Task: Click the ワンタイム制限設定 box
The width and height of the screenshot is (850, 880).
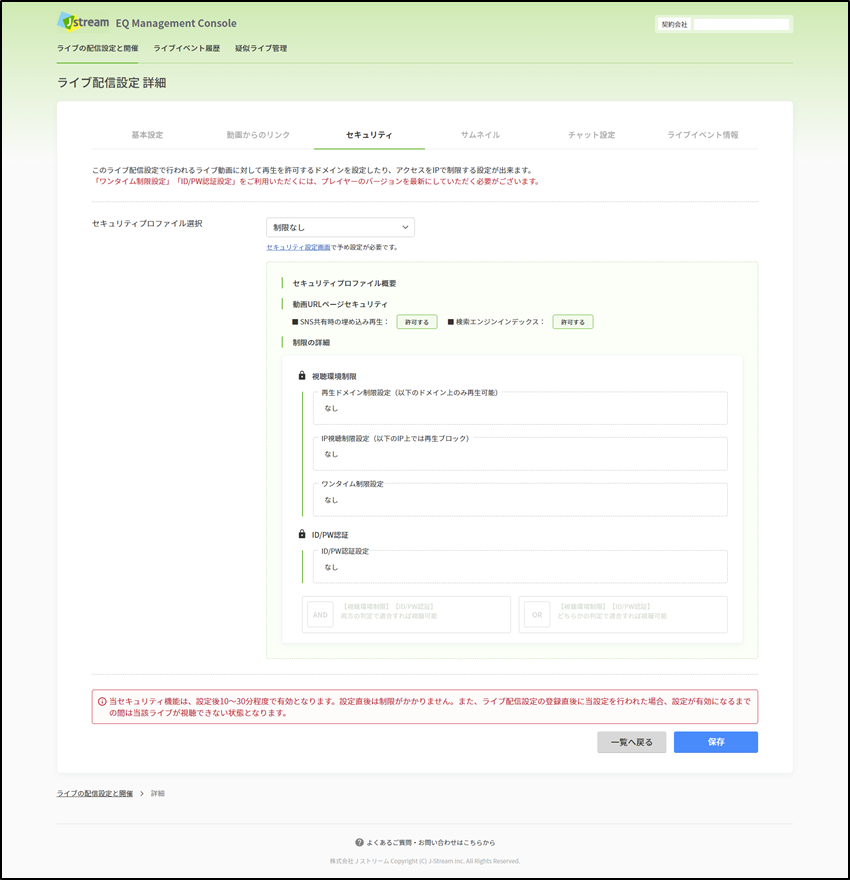Action: [x=520, y=499]
